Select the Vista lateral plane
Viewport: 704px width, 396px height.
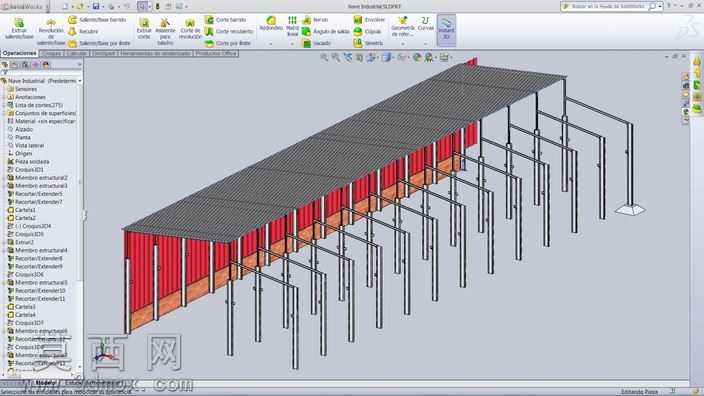[x=26, y=145]
